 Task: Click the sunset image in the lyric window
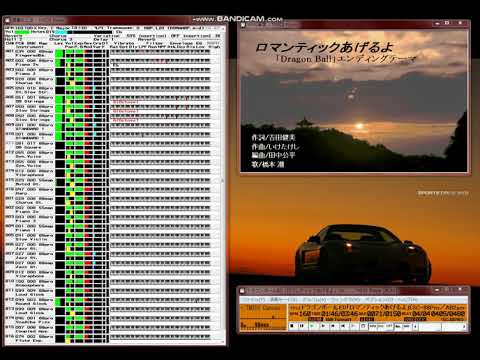pyautogui.click(x=354, y=101)
